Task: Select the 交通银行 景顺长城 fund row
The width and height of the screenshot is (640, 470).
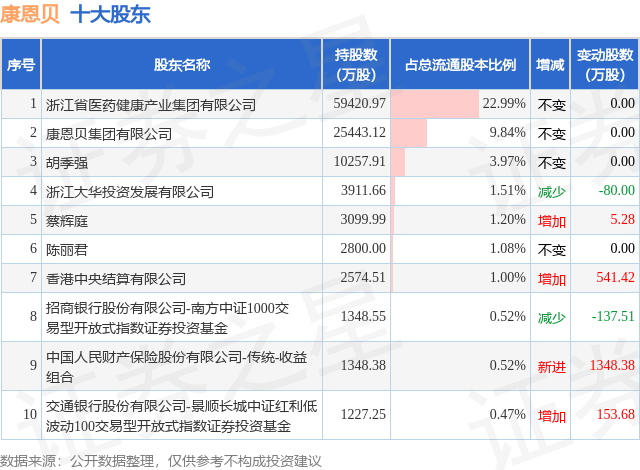Action: (x=320, y=415)
